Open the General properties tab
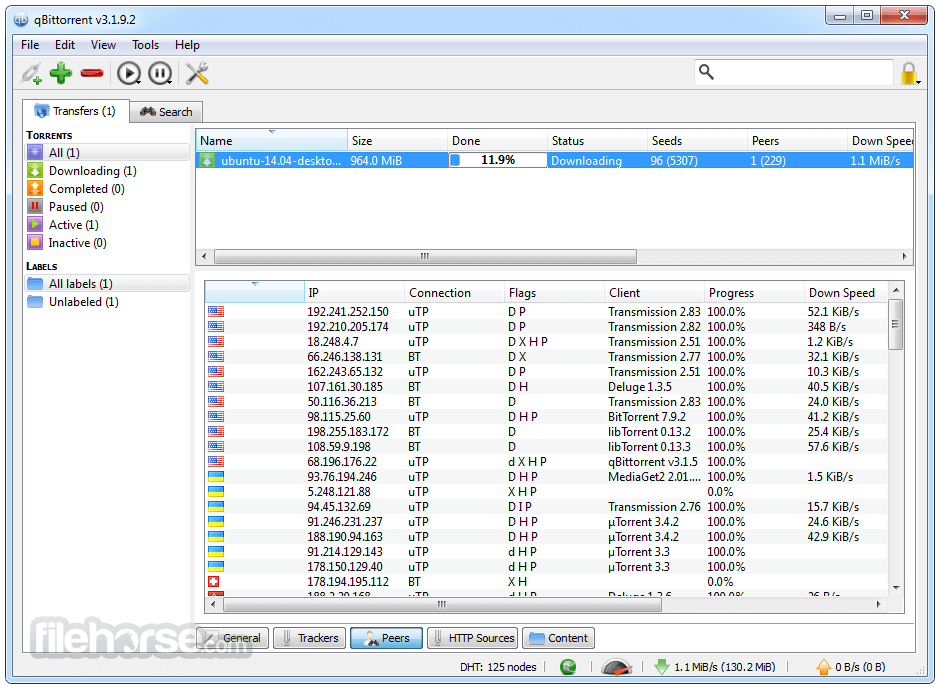 pos(234,638)
